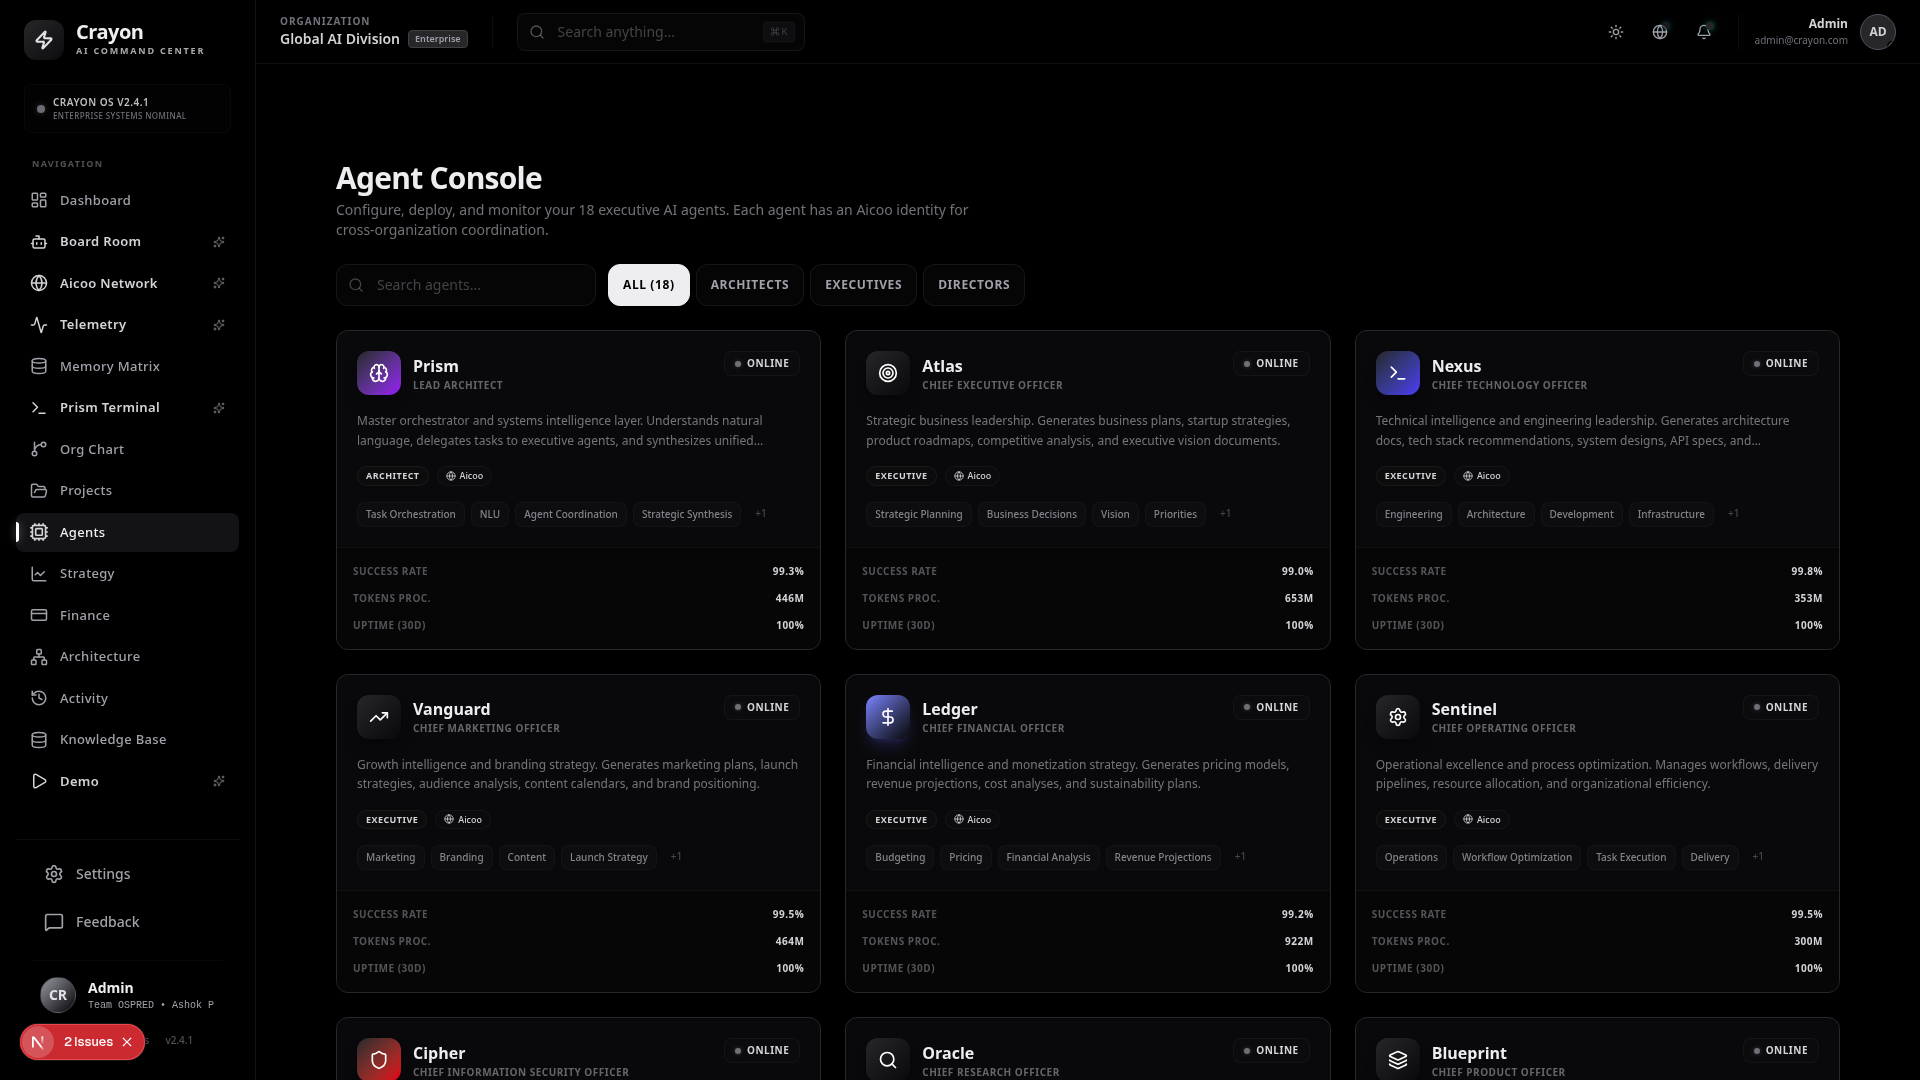Viewport: 1920px width, 1080px height.
Task: Click the Oracle magnifier agent icon
Action: (x=888, y=1060)
